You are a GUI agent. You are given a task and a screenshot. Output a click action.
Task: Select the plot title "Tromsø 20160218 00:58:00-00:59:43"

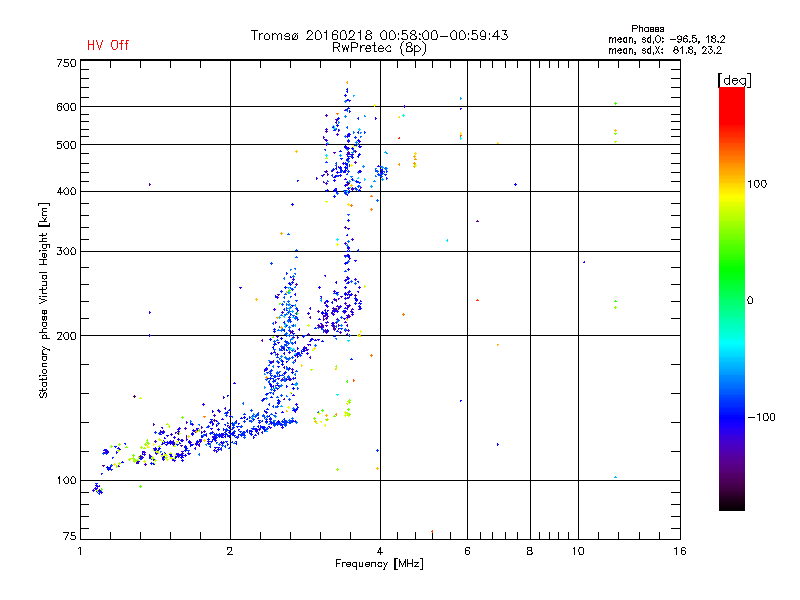pyautogui.click(x=379, y=35)
